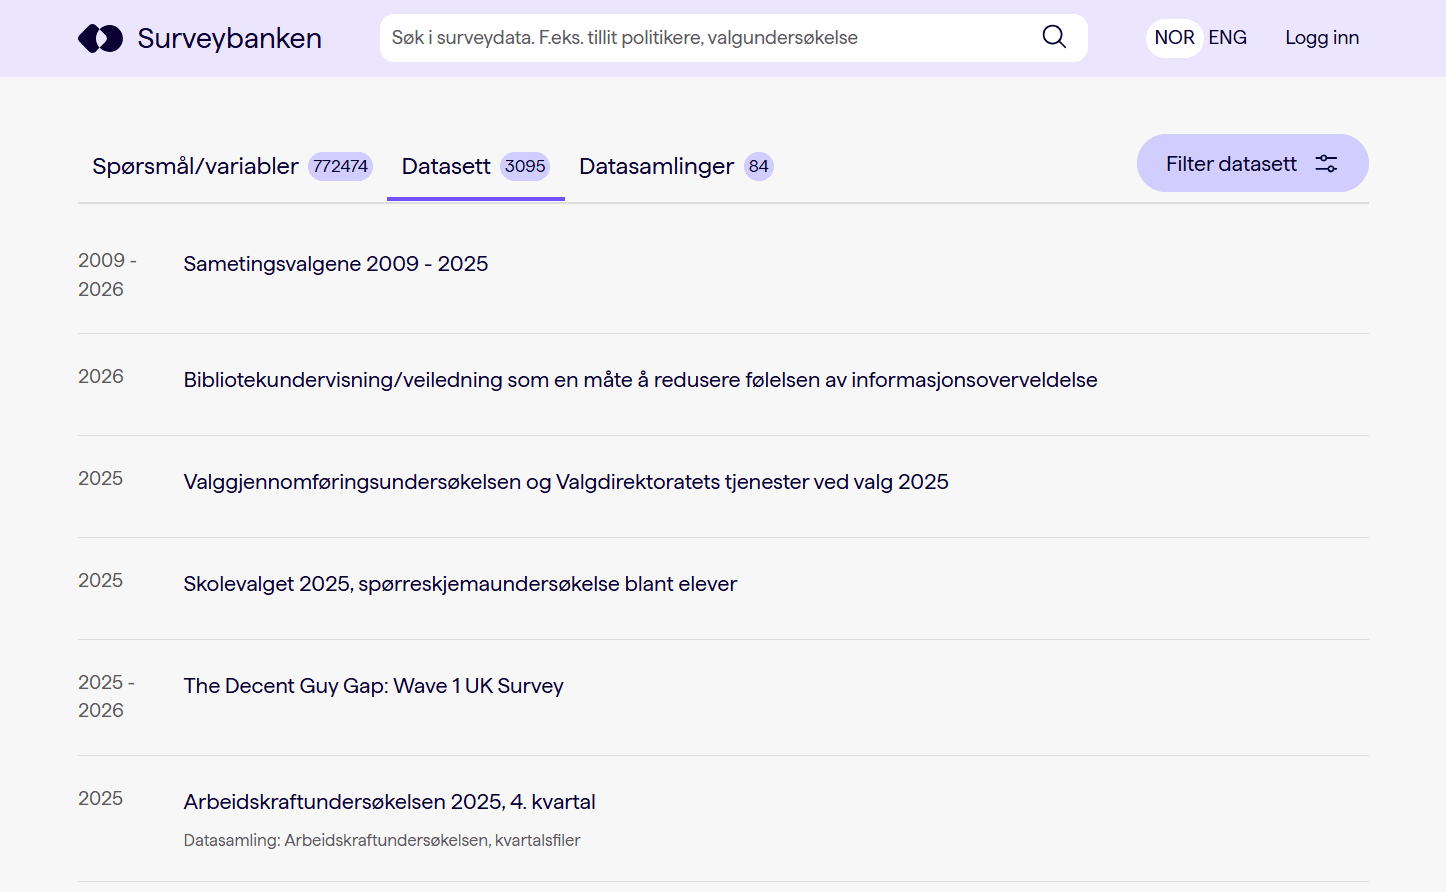Open the Bibliotekundervisning/veiledning dataset
This screenshot has height=892, width=1446.
click(640, 380)
